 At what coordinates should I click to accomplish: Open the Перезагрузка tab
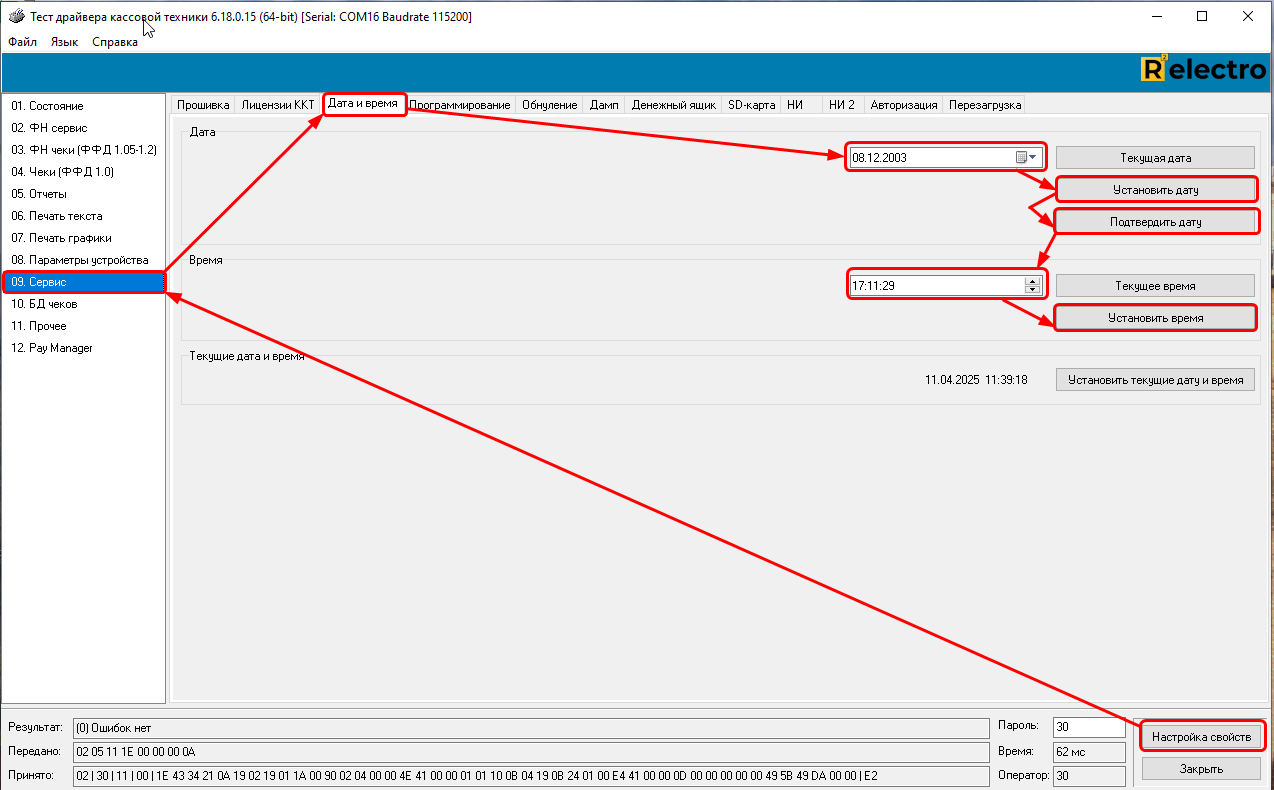click(x=984, y=105)
